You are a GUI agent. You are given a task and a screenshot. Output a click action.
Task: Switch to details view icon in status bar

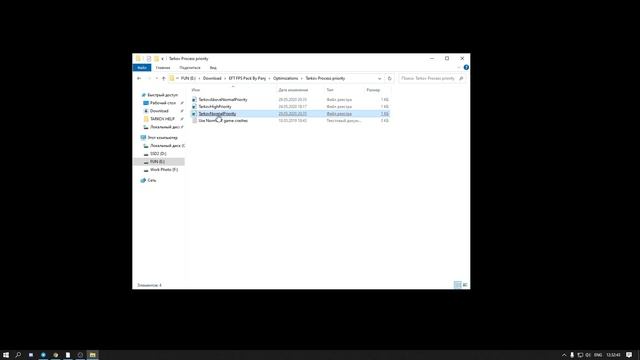click(x=458, y=285)
